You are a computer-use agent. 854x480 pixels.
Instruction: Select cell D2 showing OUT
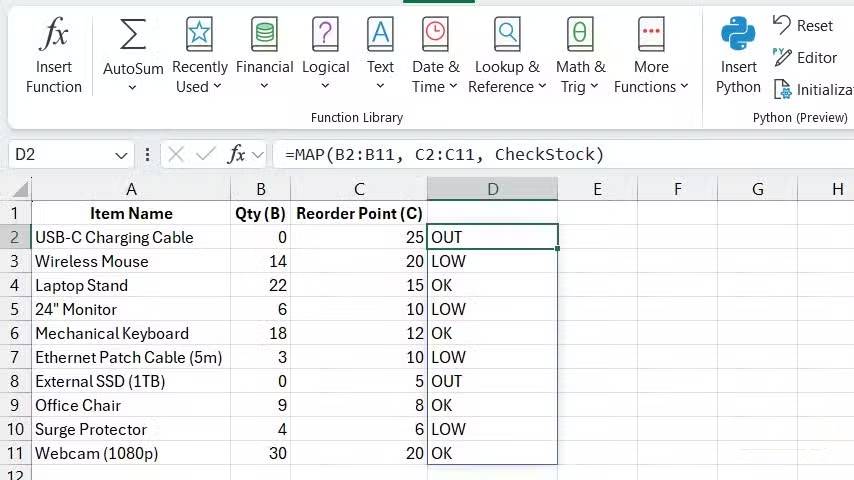pos(493,237)
